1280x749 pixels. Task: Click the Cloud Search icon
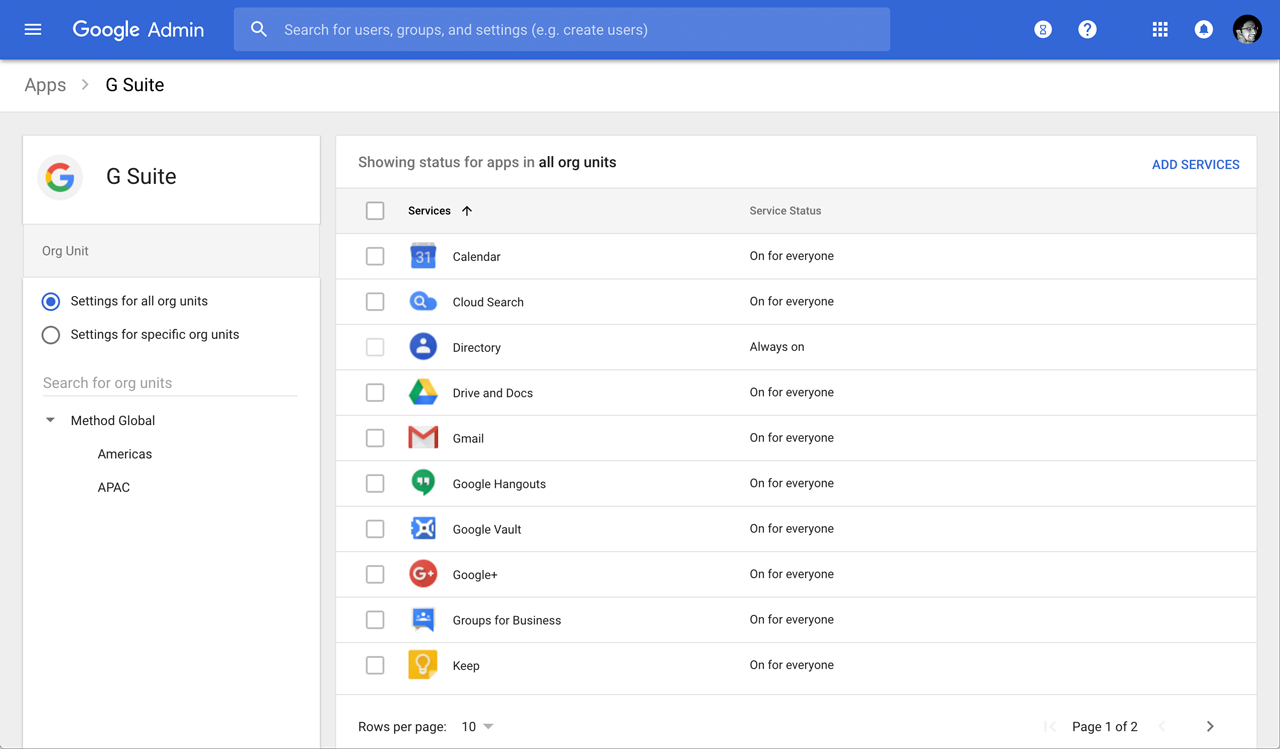pos(422,301)
